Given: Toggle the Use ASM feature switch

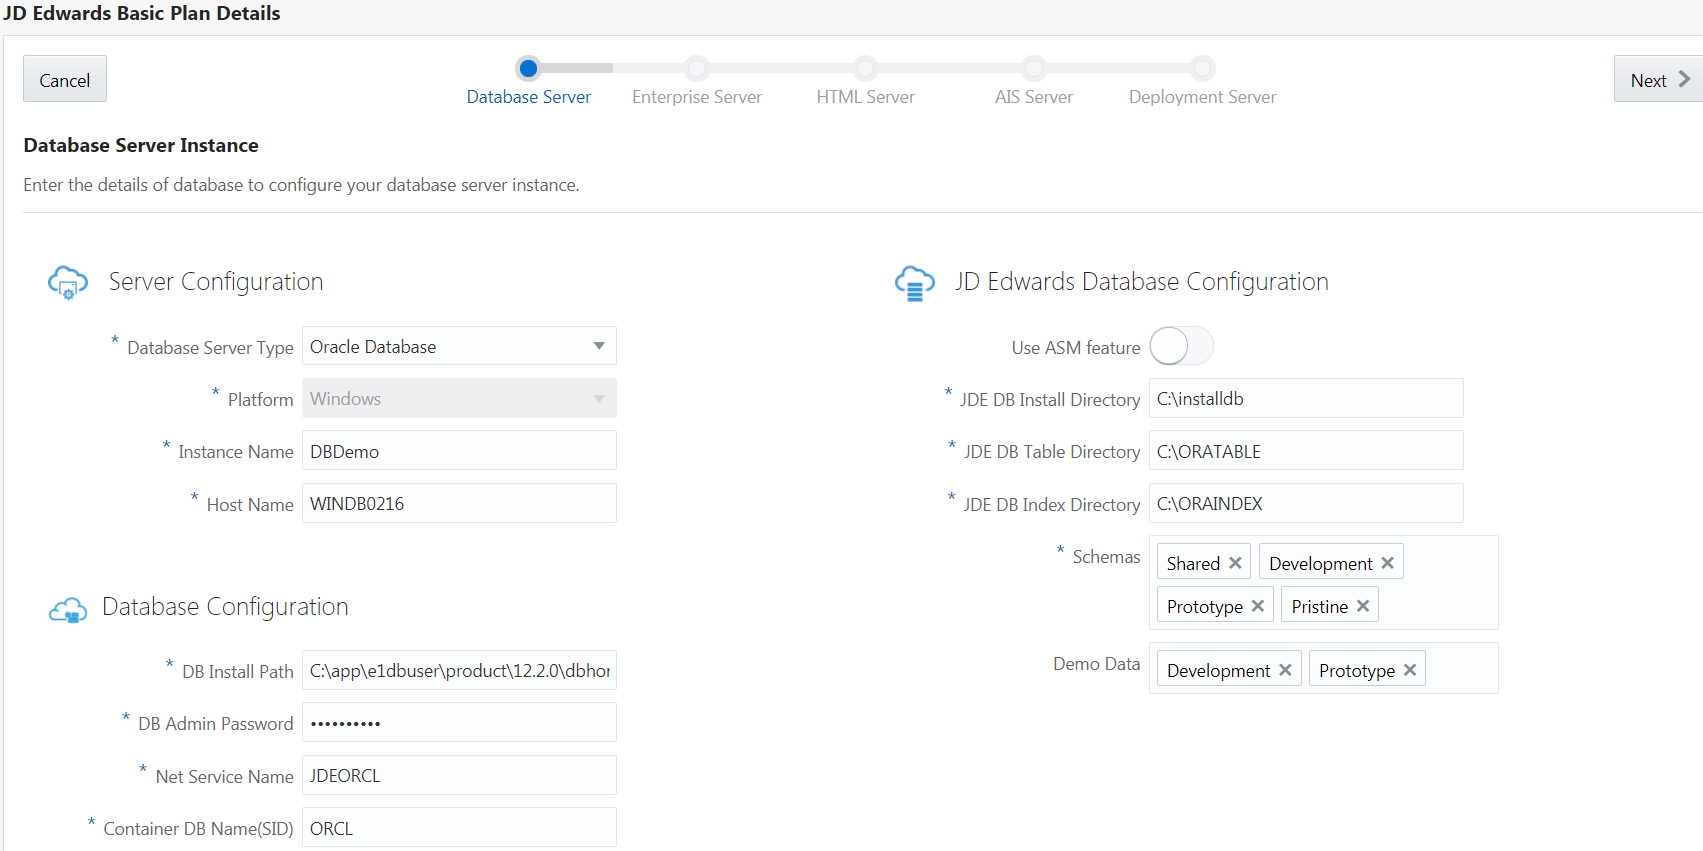Looking at the screenshot, I should 1181,346.
